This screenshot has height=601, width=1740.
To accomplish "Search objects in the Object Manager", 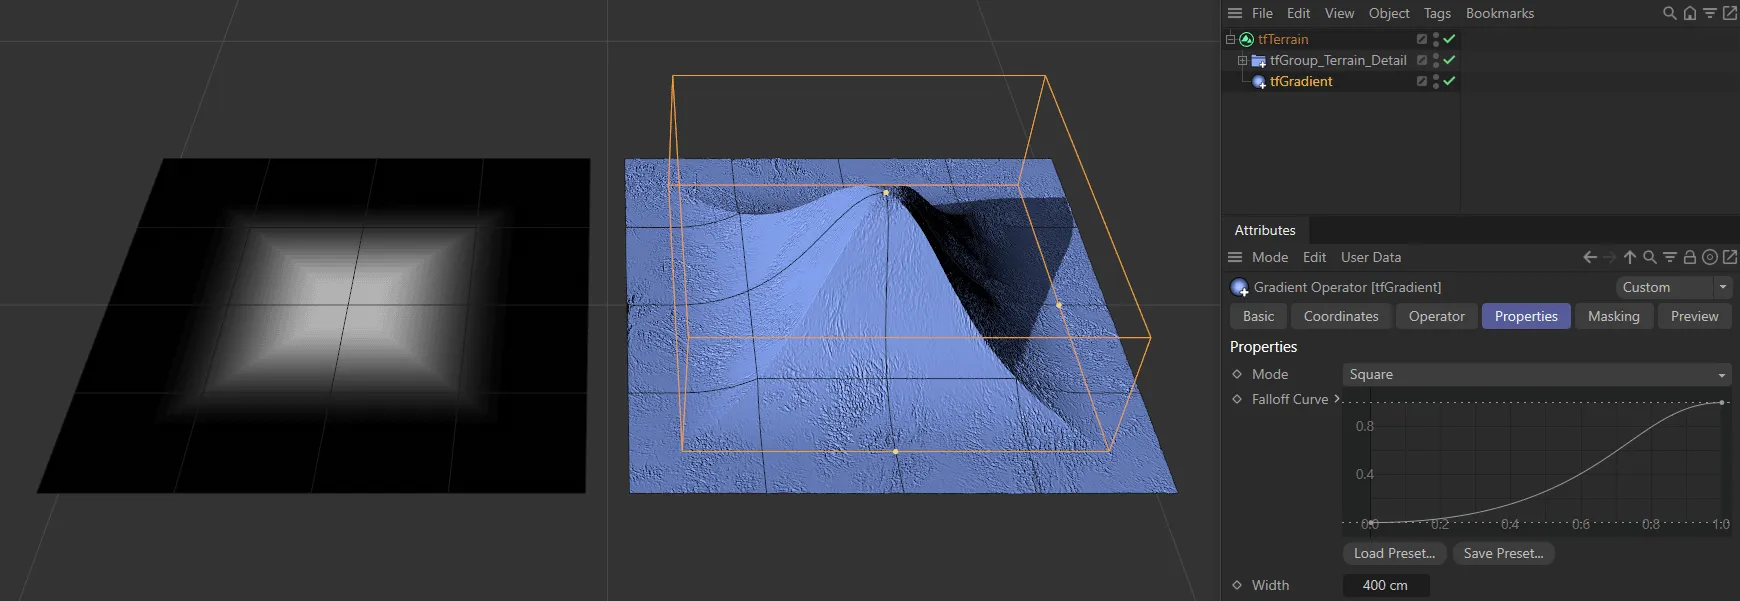I will [x=1669, y=13].
